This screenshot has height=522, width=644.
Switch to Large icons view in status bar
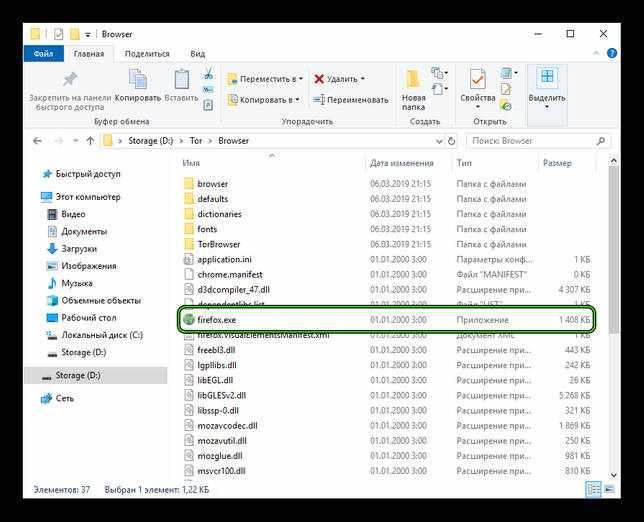(x=609, y=489)
